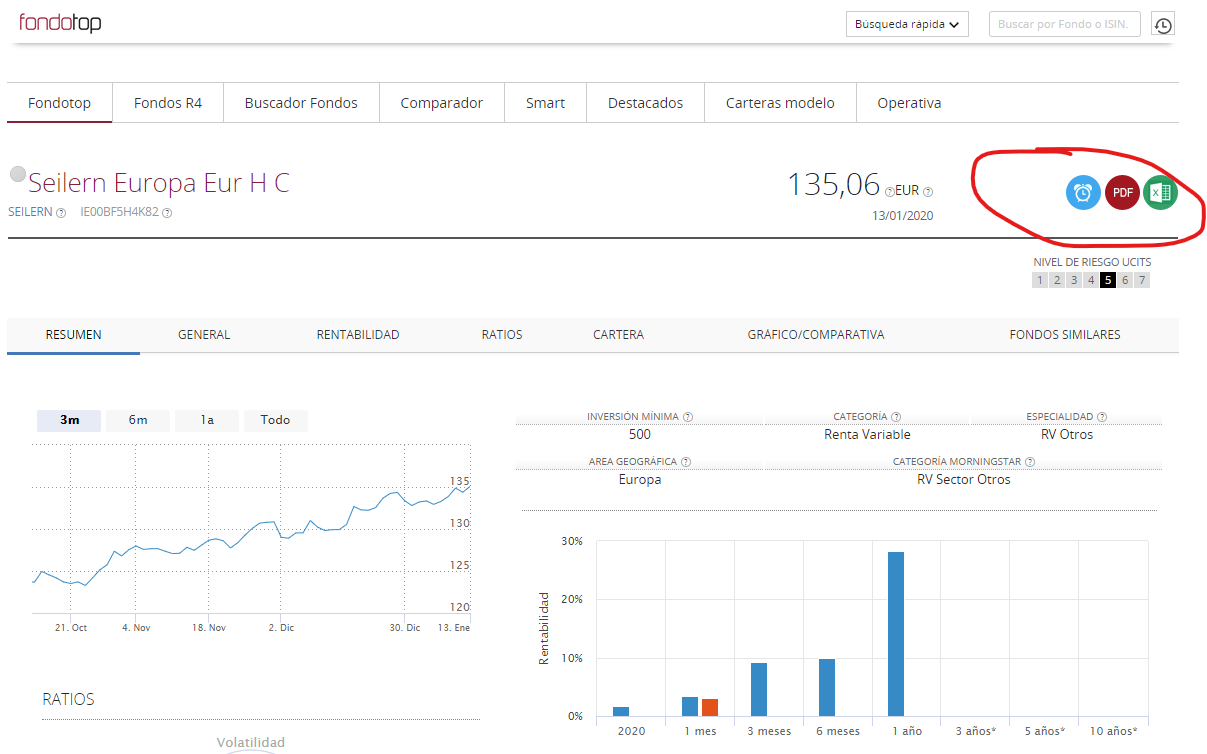
Task: Go to the Fondos R4 tab
Action: (168, 103)
